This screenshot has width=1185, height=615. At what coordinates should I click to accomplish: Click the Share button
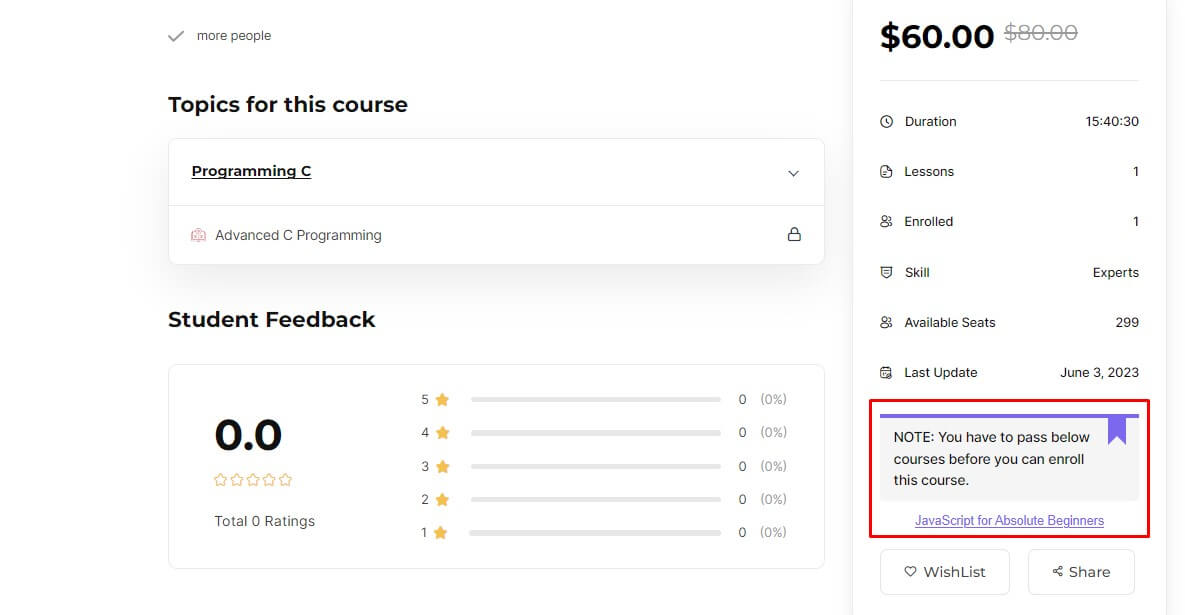(1081, 571)
